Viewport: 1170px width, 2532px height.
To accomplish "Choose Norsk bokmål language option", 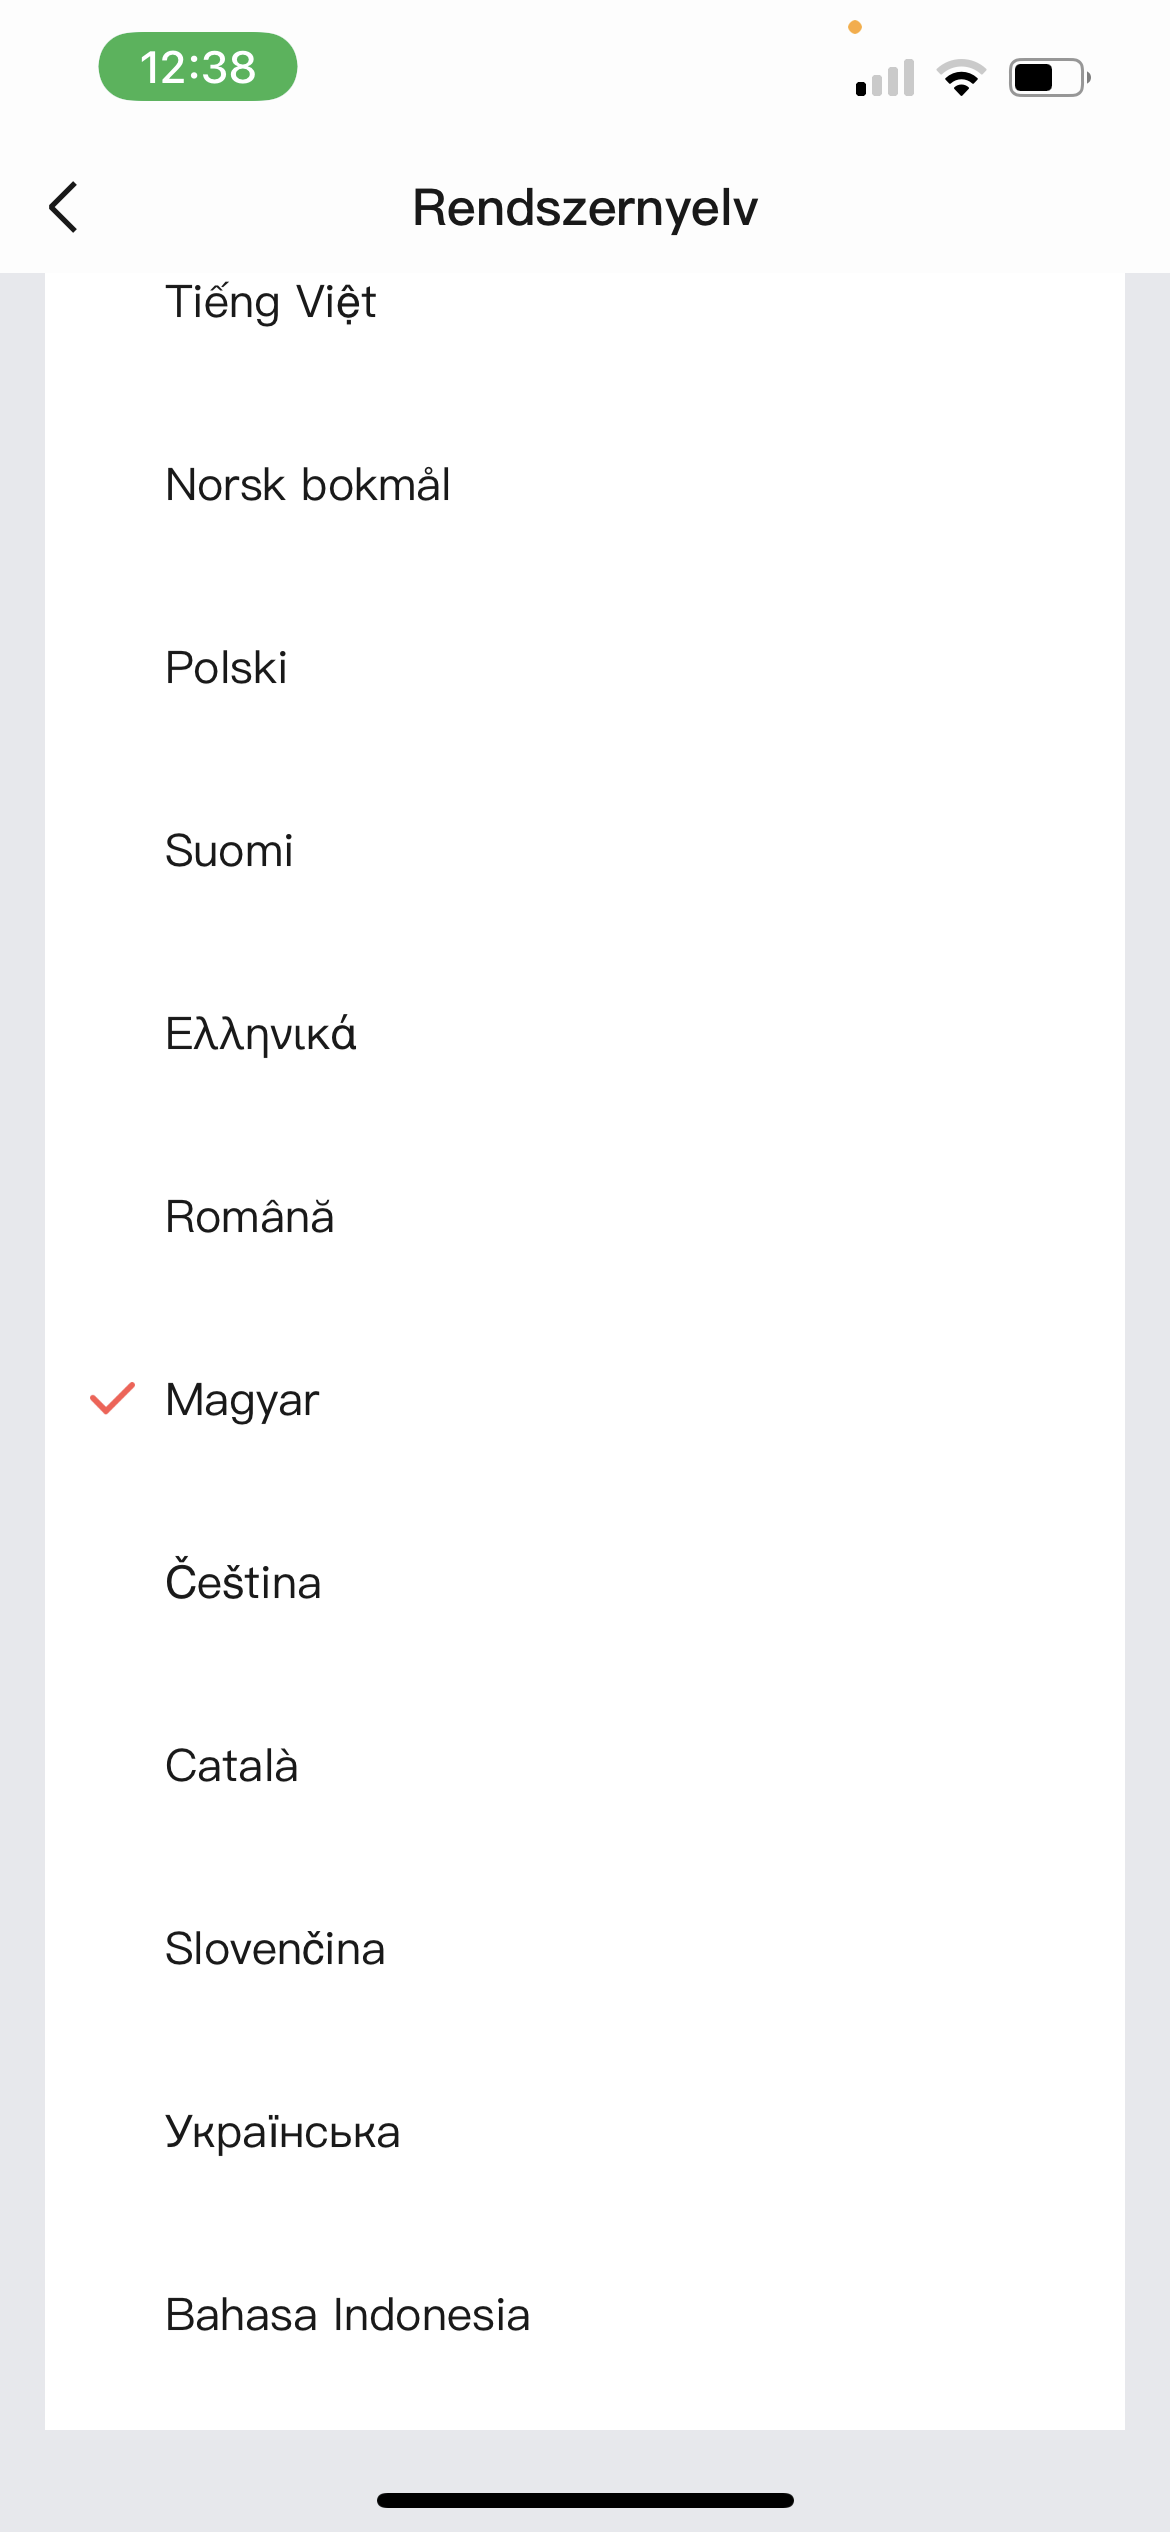I will coord(308,485).
